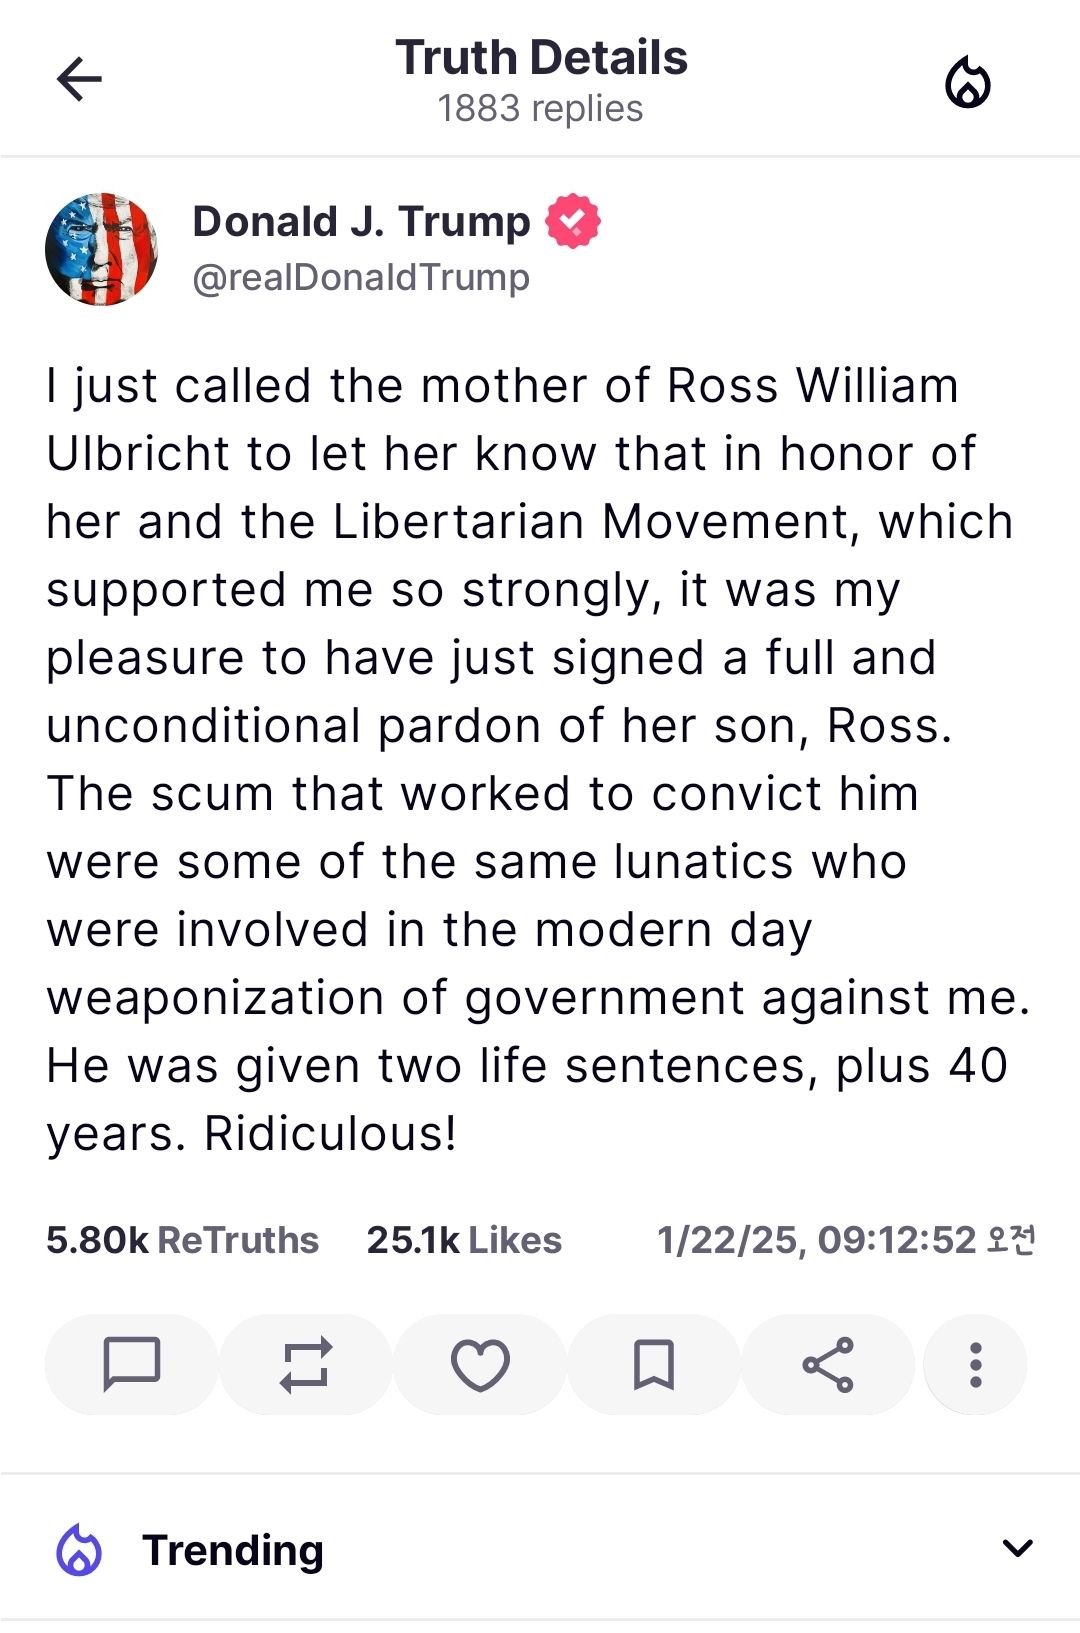View the 5.80k ReTruths list
This screenshot has width=1080, height=1633.
click(x=182, y=1240)
